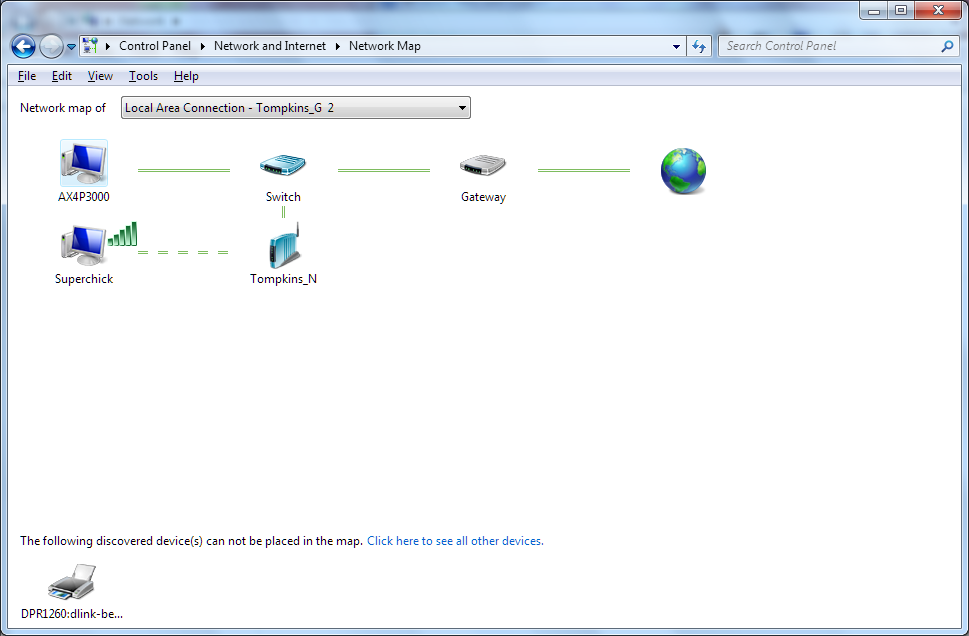Click the refresh button beside address bar
This screenshot has height=636, width=969.
coord(699,46)
